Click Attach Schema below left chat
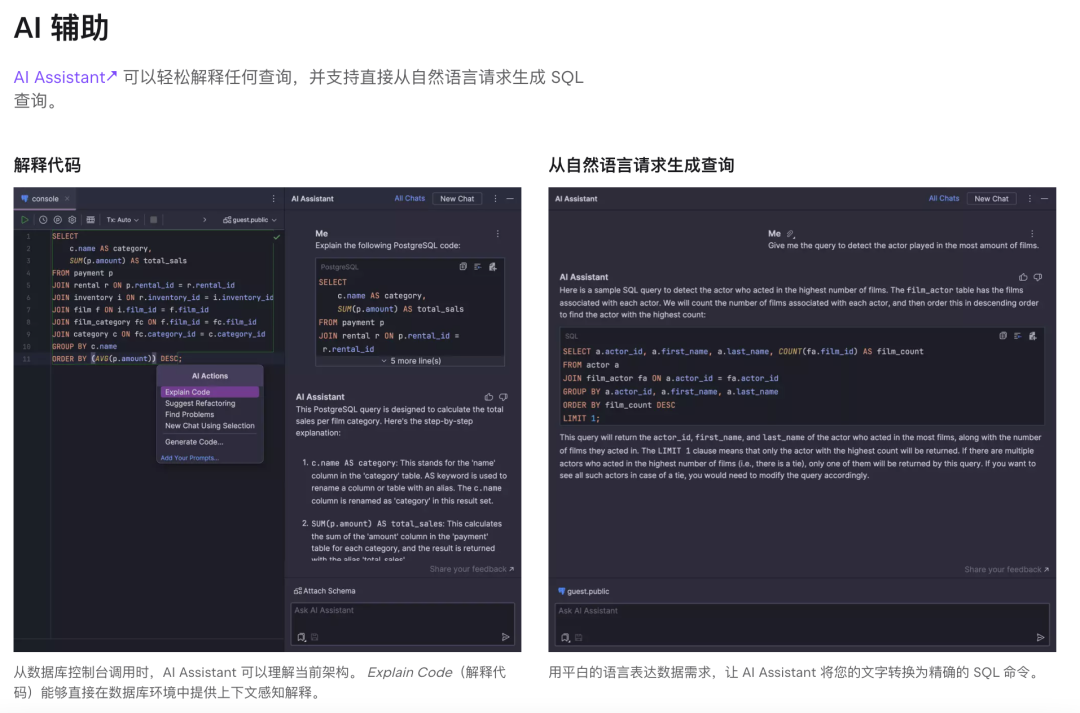This screenshot has height=713, width=1080. (x=324, y=591)
